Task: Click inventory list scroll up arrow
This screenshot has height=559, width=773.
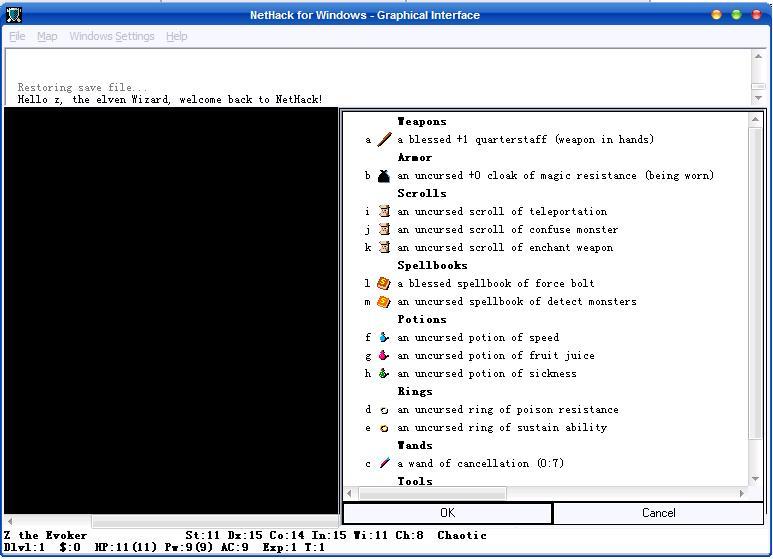Action: click(755, 119)
